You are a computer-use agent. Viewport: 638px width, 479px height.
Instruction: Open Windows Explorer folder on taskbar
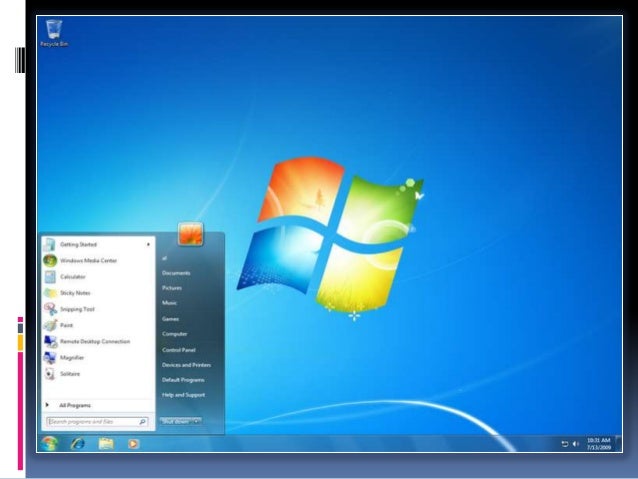106,444
